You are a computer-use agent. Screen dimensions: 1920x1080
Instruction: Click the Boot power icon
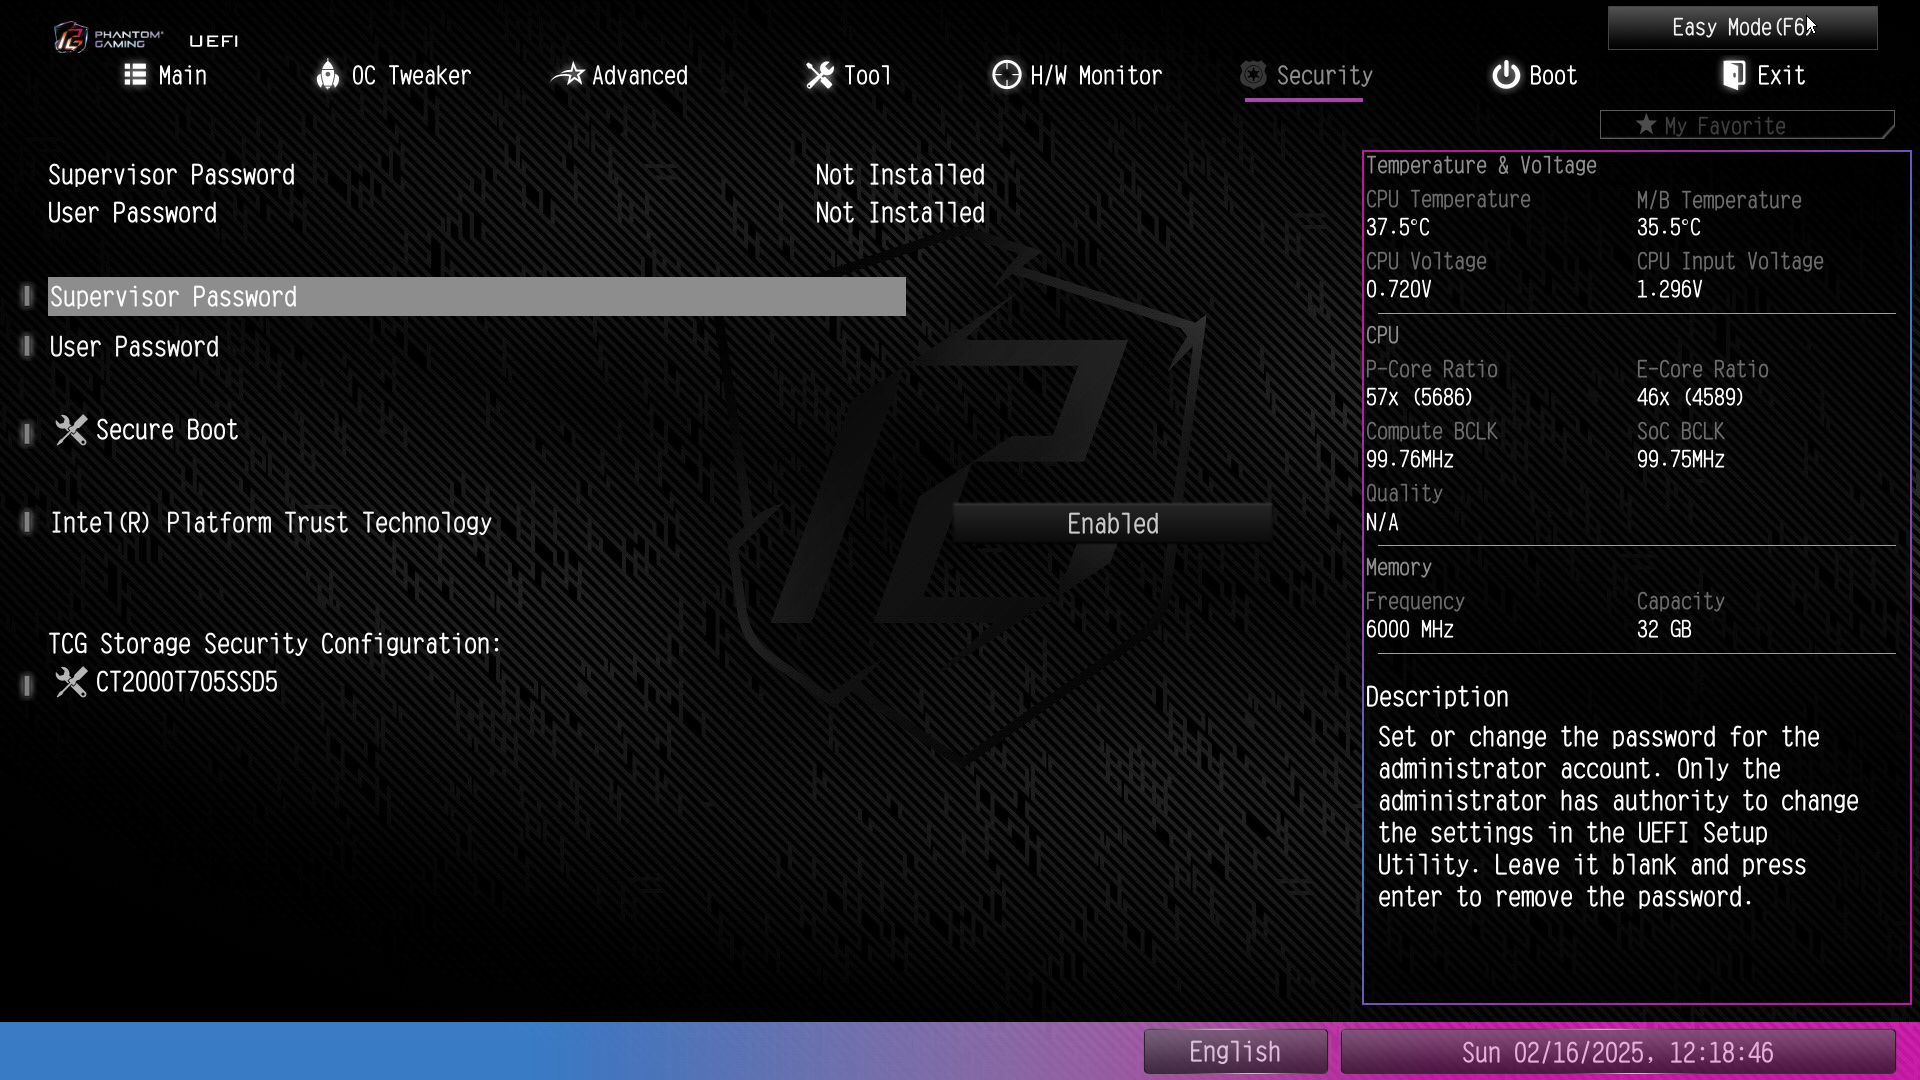(x=1505, y=75)
